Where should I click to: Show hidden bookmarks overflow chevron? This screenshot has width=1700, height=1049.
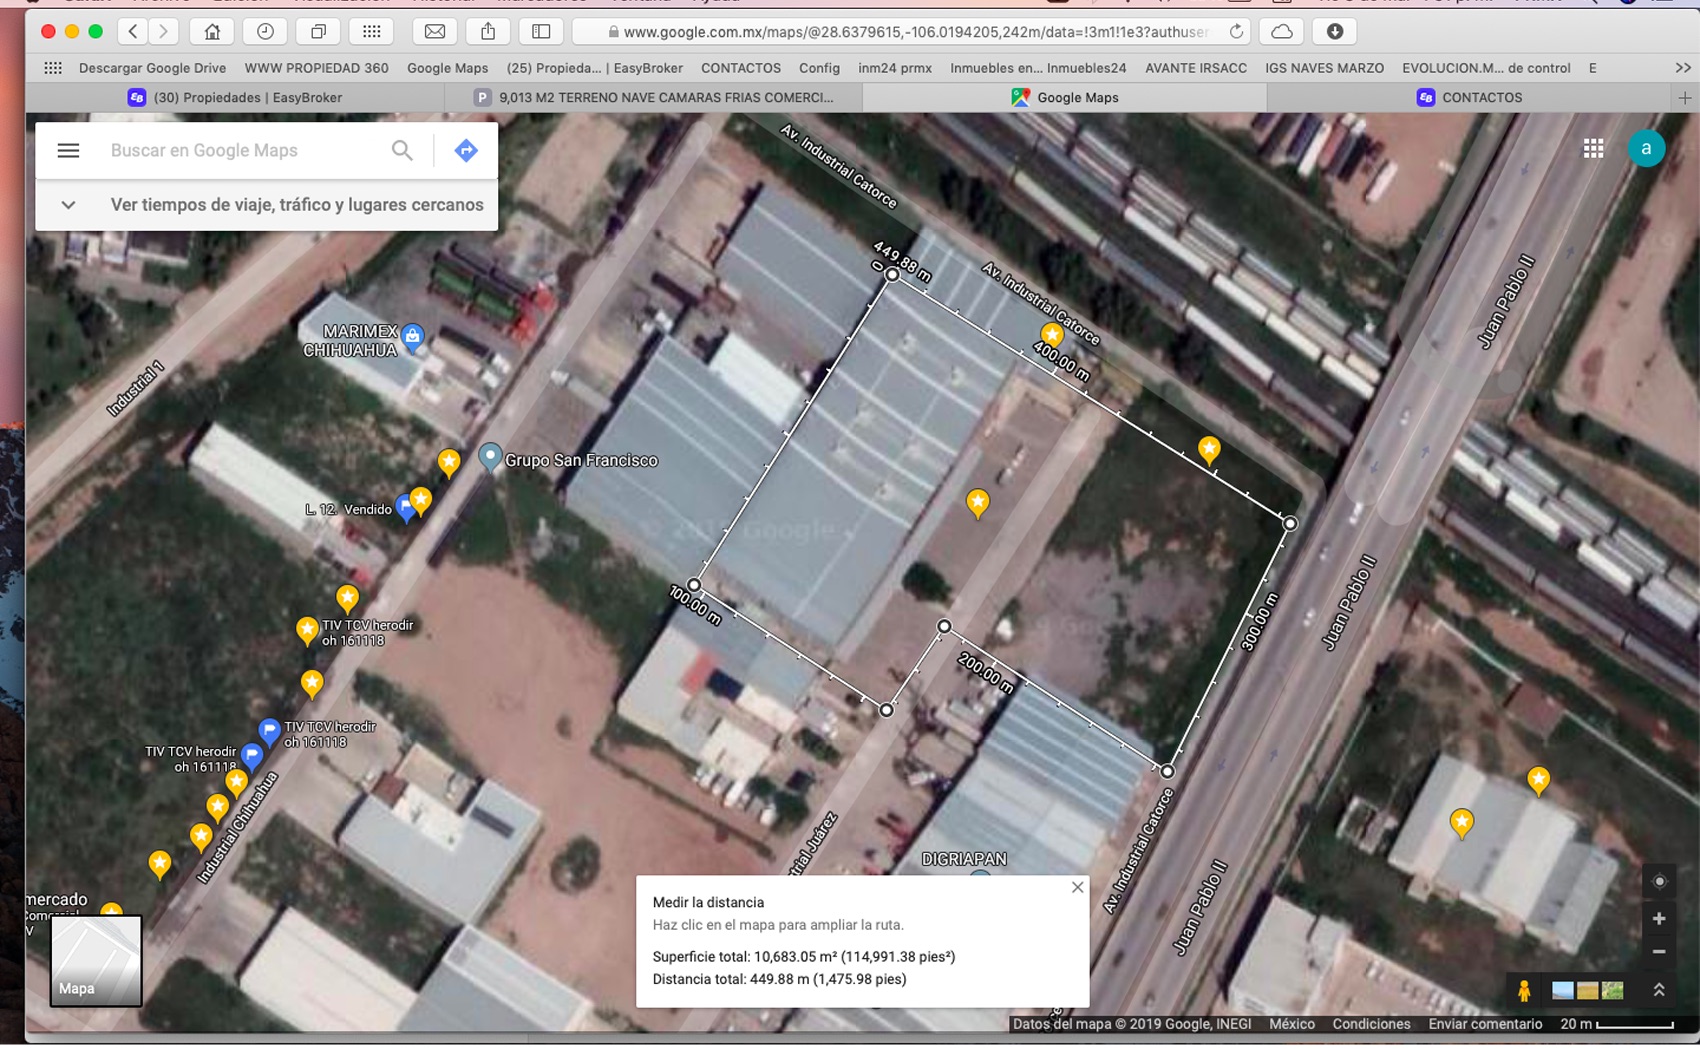[1682, 68]
